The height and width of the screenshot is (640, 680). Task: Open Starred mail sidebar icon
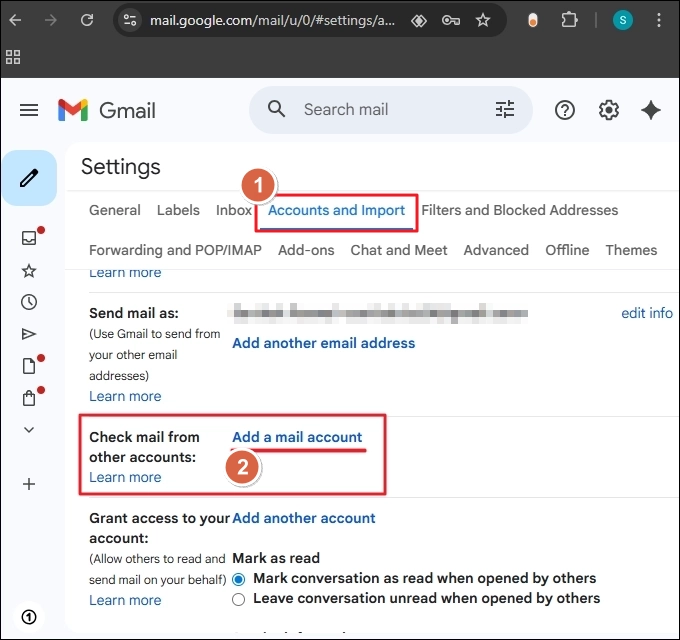click(29, 271)
